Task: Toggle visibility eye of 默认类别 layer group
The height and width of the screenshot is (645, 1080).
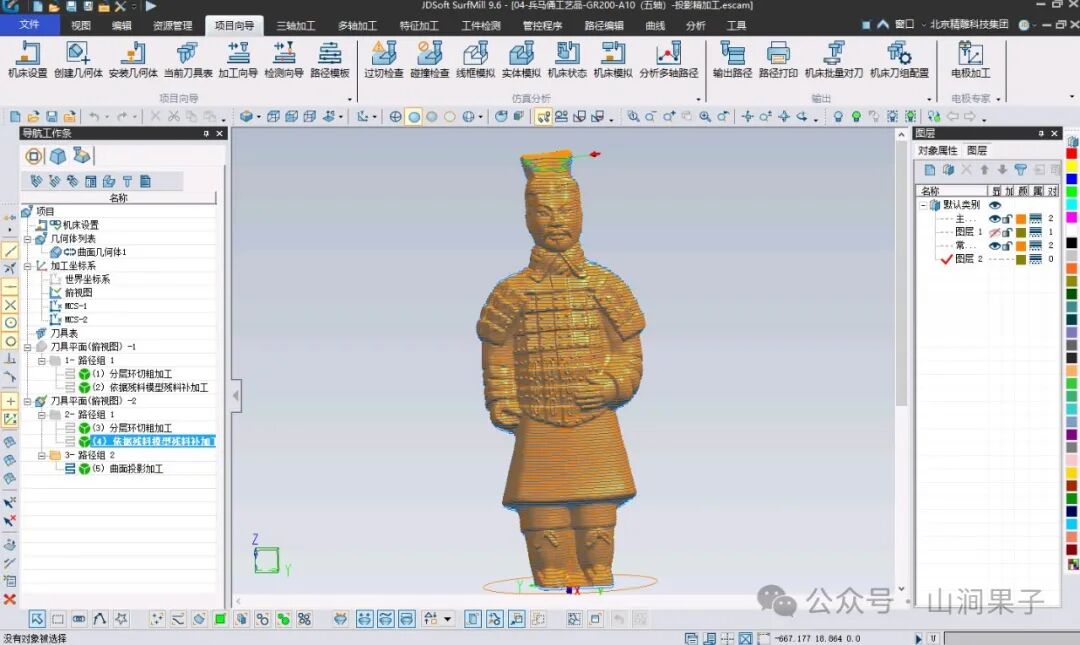Action: point(995,205)
